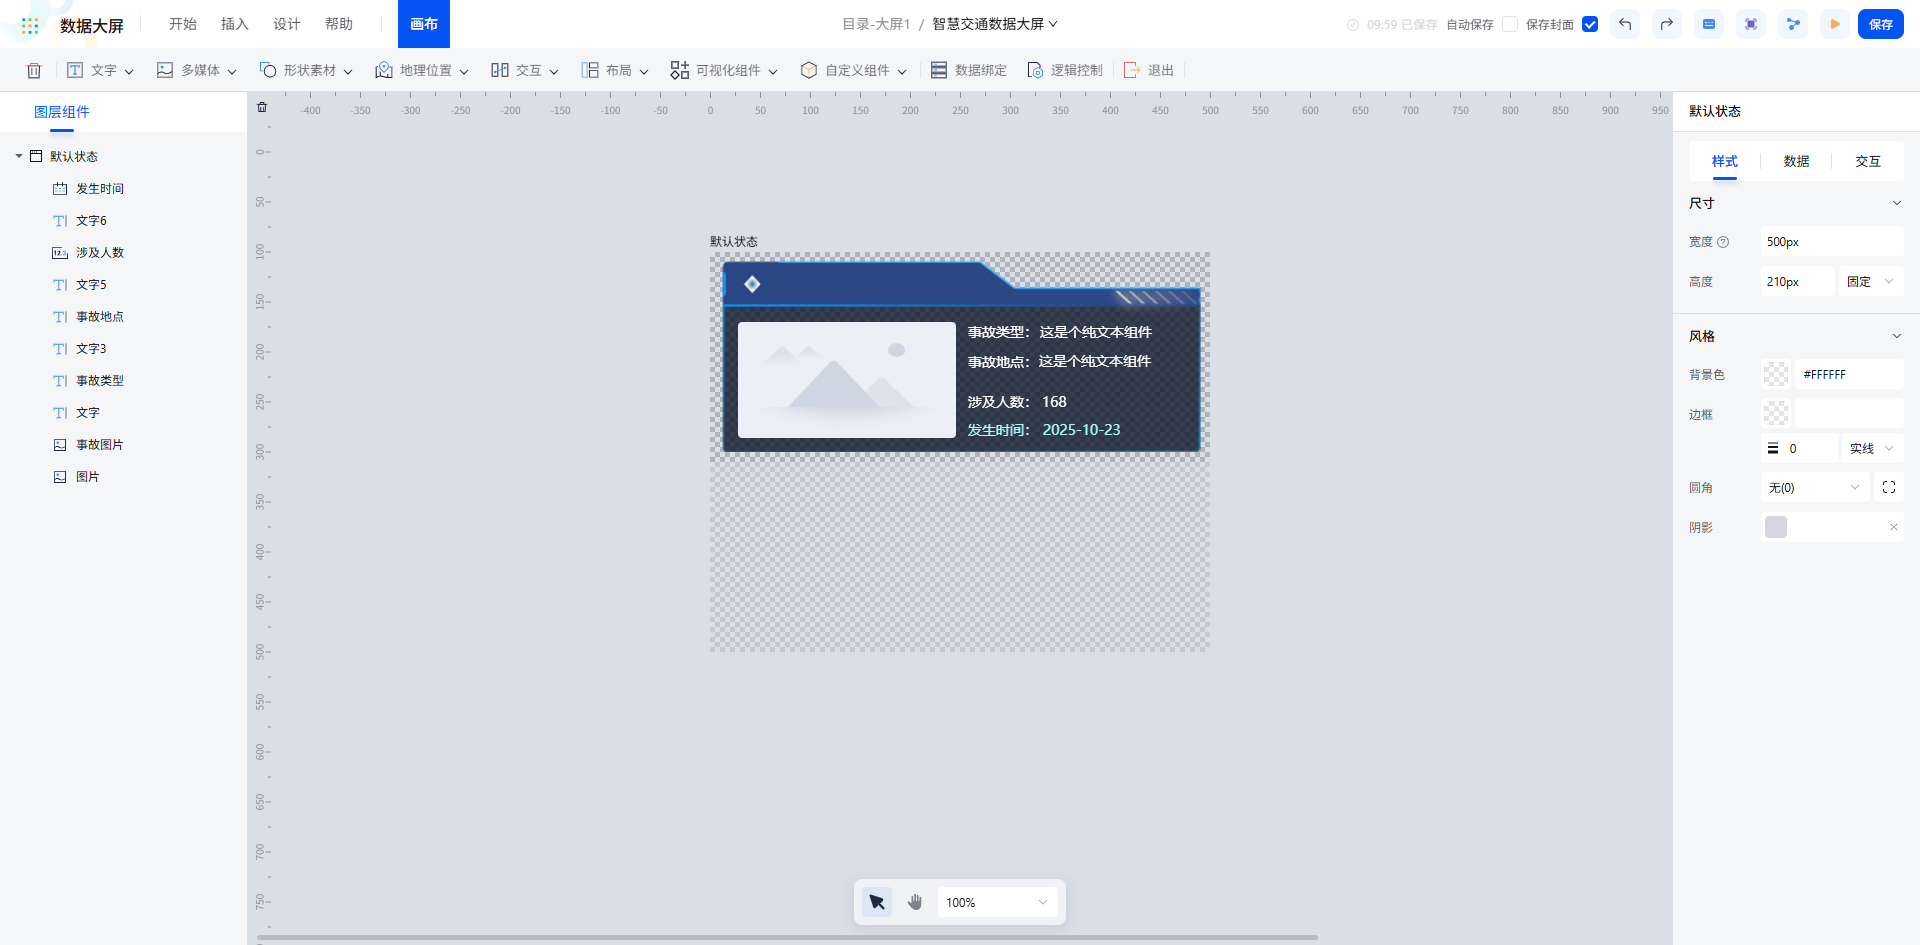The image size is (1920, 945).
Task: Collapse the 默认状态 tree node
Action: pyautogui.click(x=19, y=156)
